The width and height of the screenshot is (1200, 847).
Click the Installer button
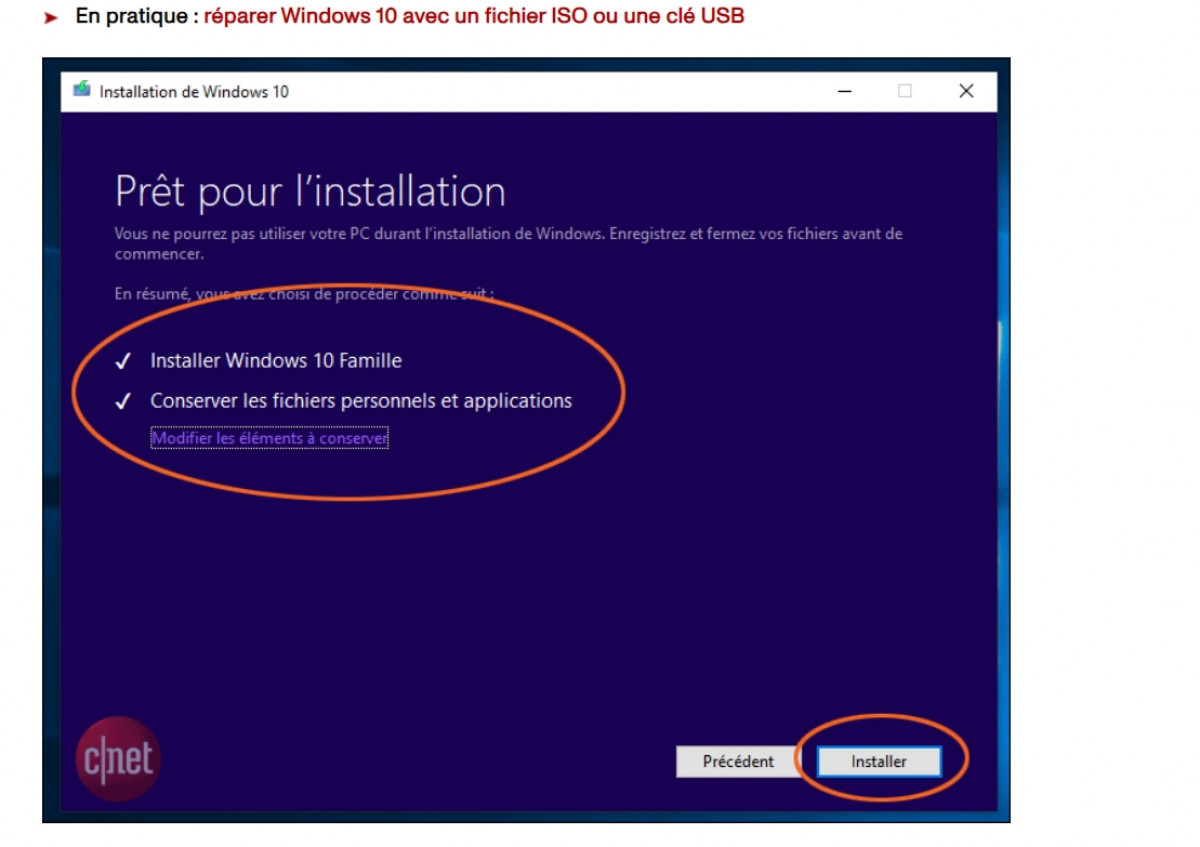click(x=879, y=761)
